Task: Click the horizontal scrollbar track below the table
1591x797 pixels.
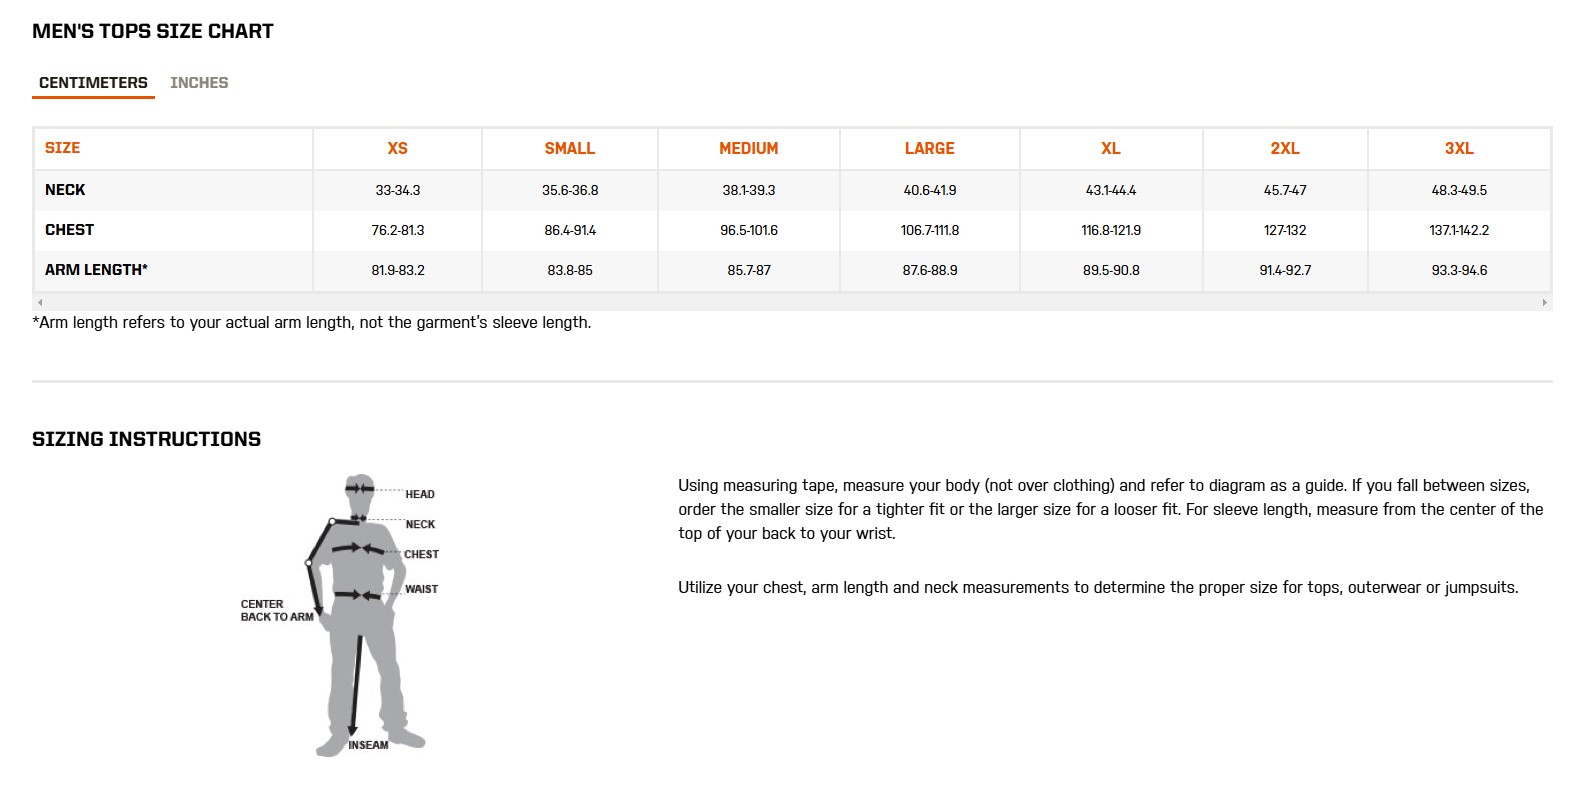Action: [792, 302]
